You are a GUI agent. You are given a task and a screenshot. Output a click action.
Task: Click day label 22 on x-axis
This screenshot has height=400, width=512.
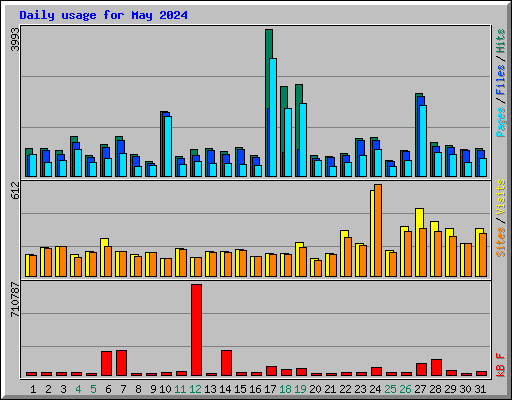[x=345, y=389]
